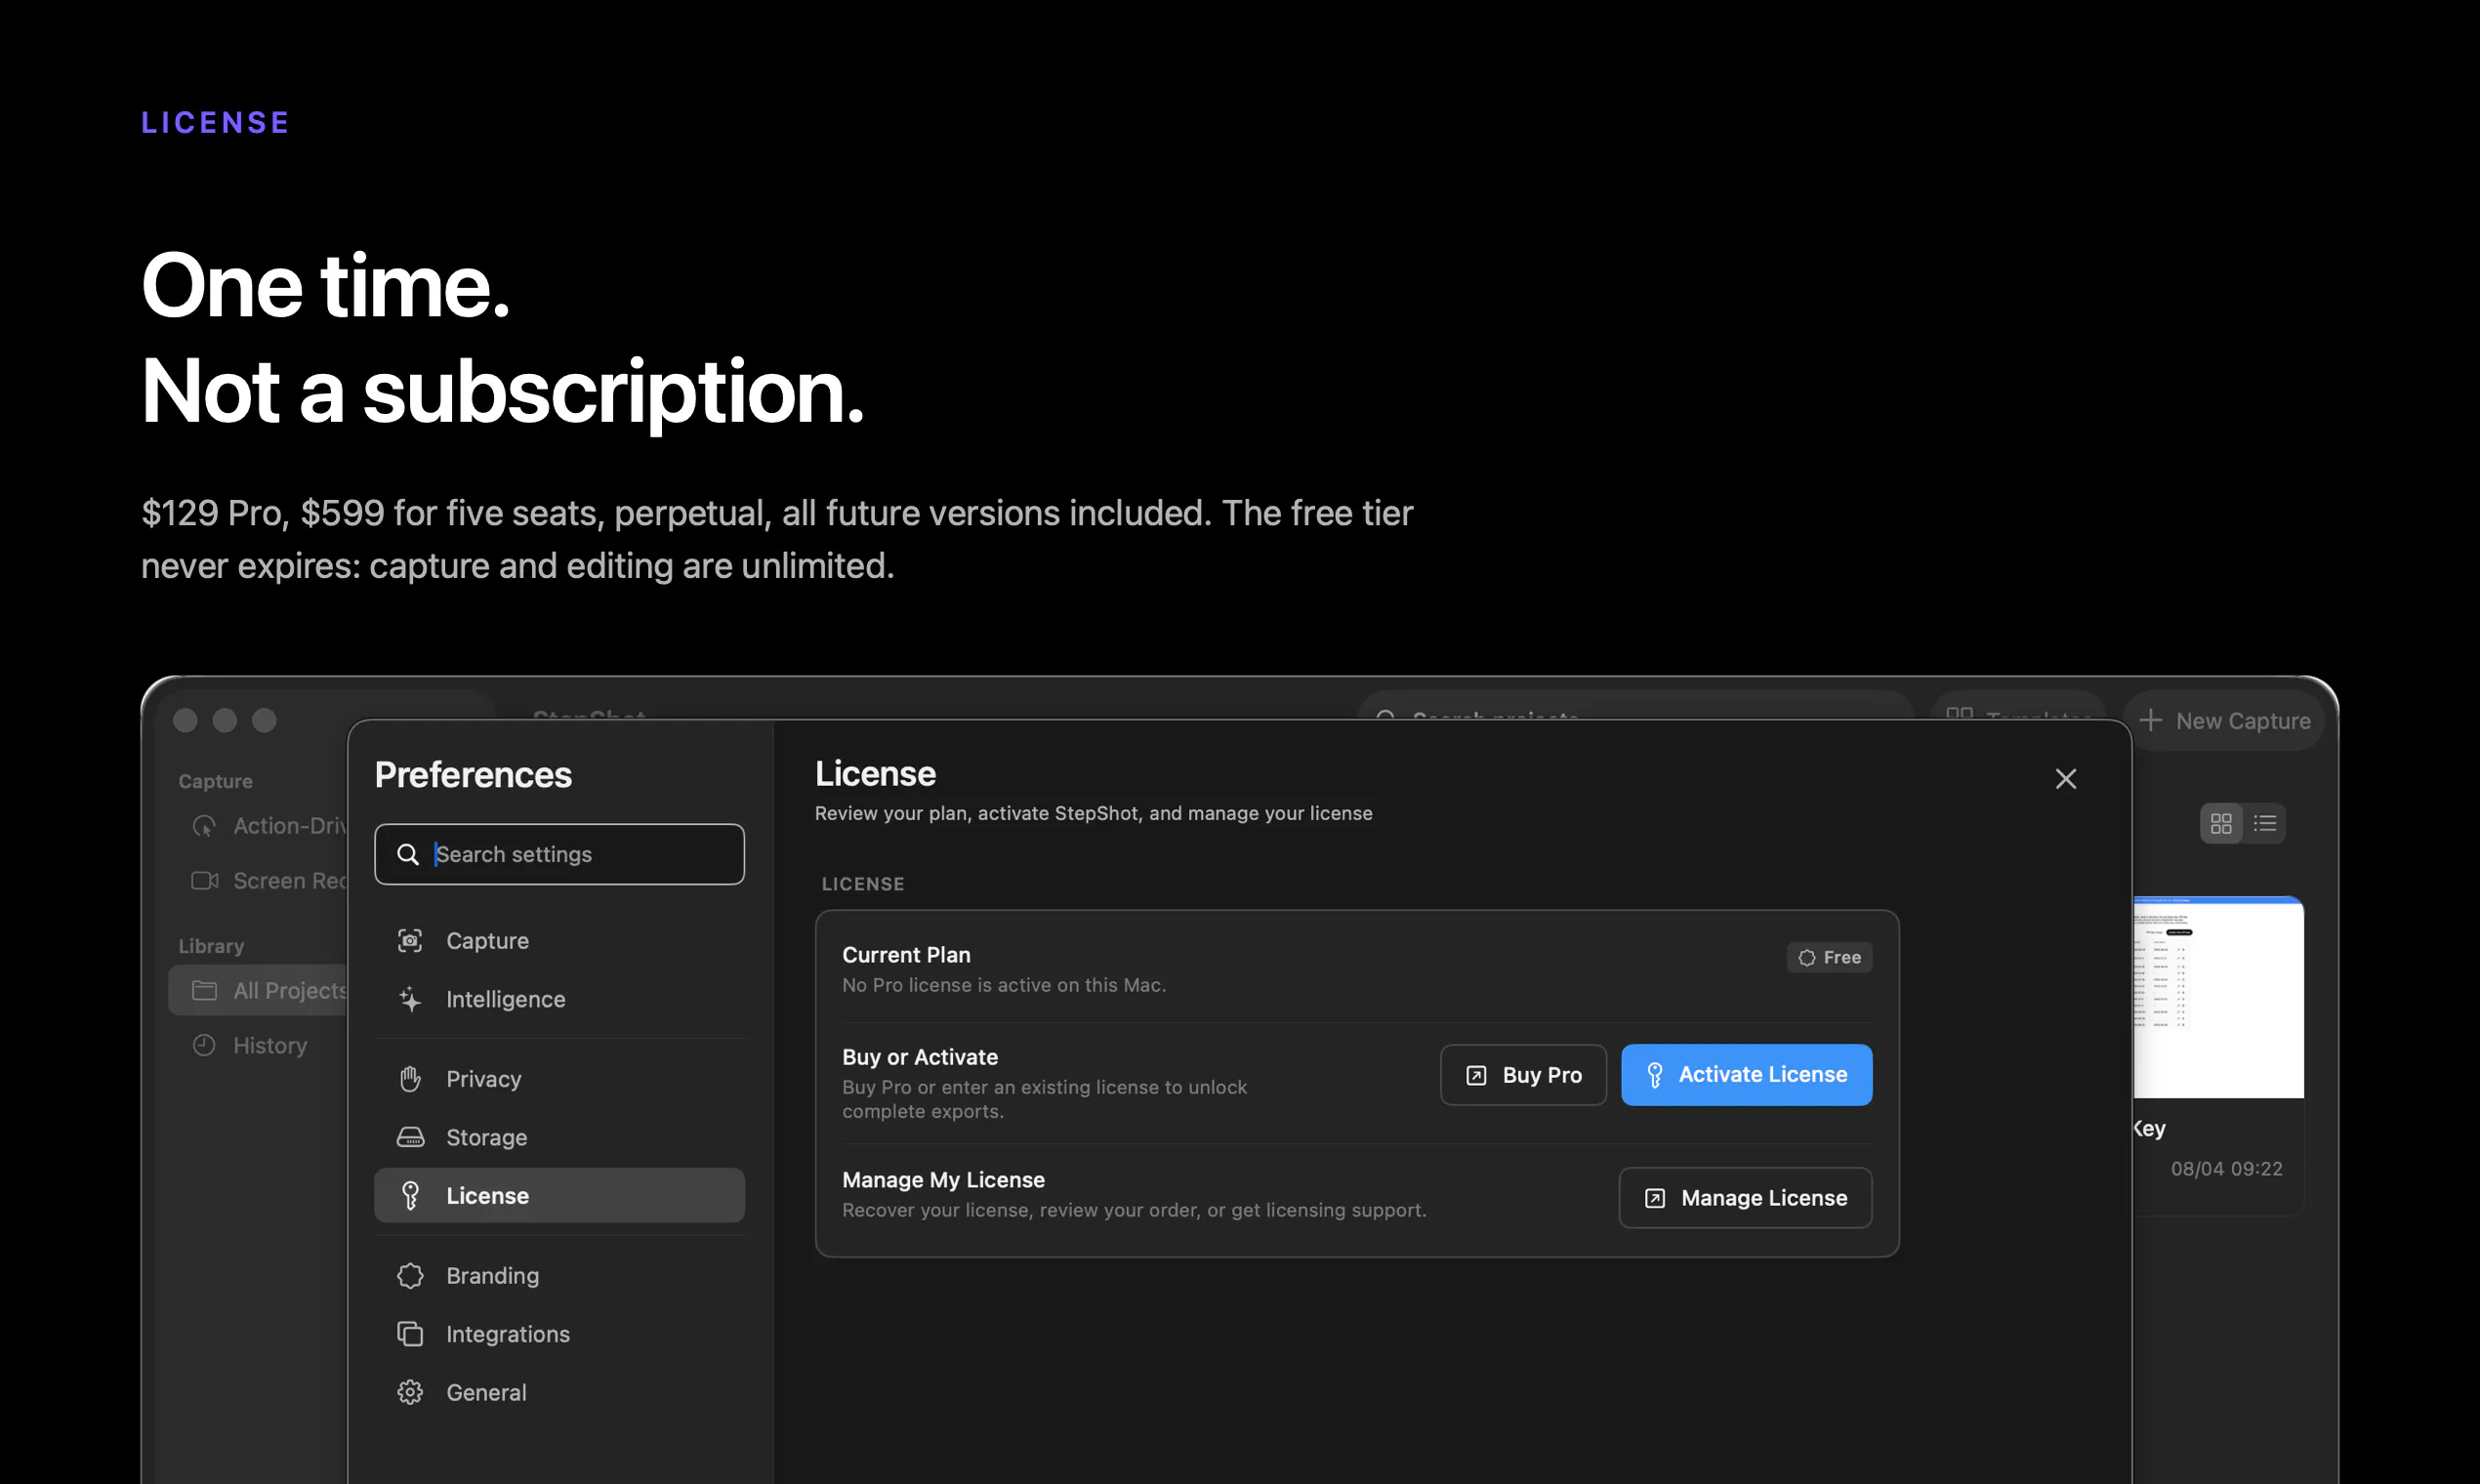Click the Privacy hand icon
Viewport: 2480px width, 1484px height.
410,1079
